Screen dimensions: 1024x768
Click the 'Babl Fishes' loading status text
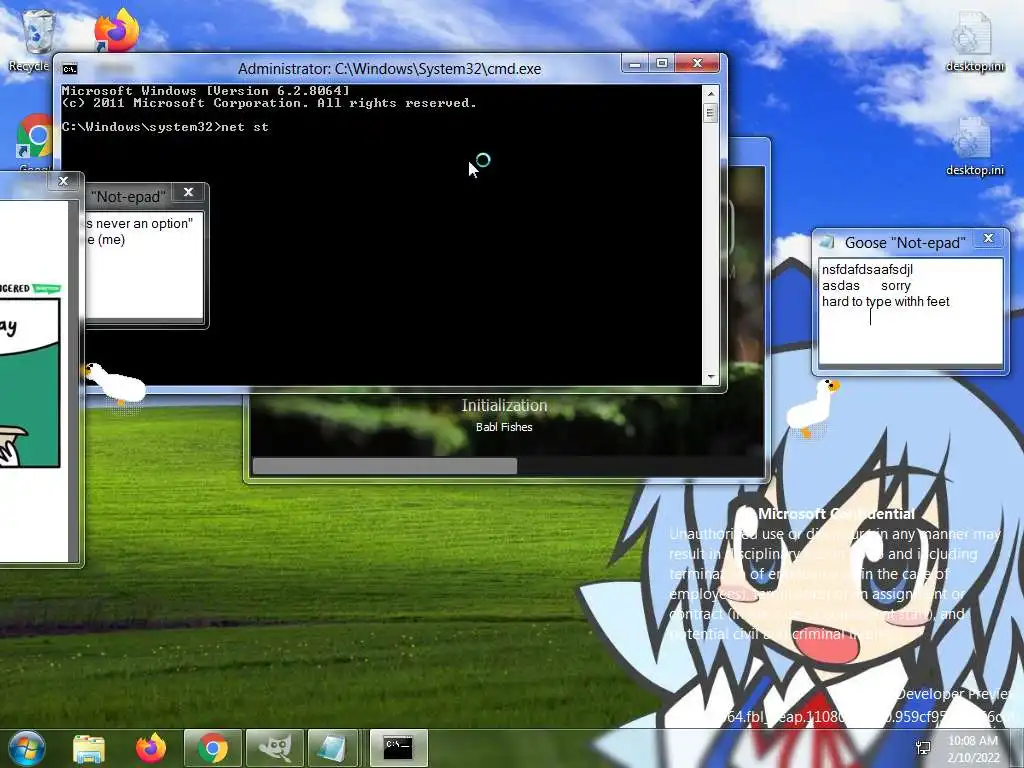tap(504, 427)
